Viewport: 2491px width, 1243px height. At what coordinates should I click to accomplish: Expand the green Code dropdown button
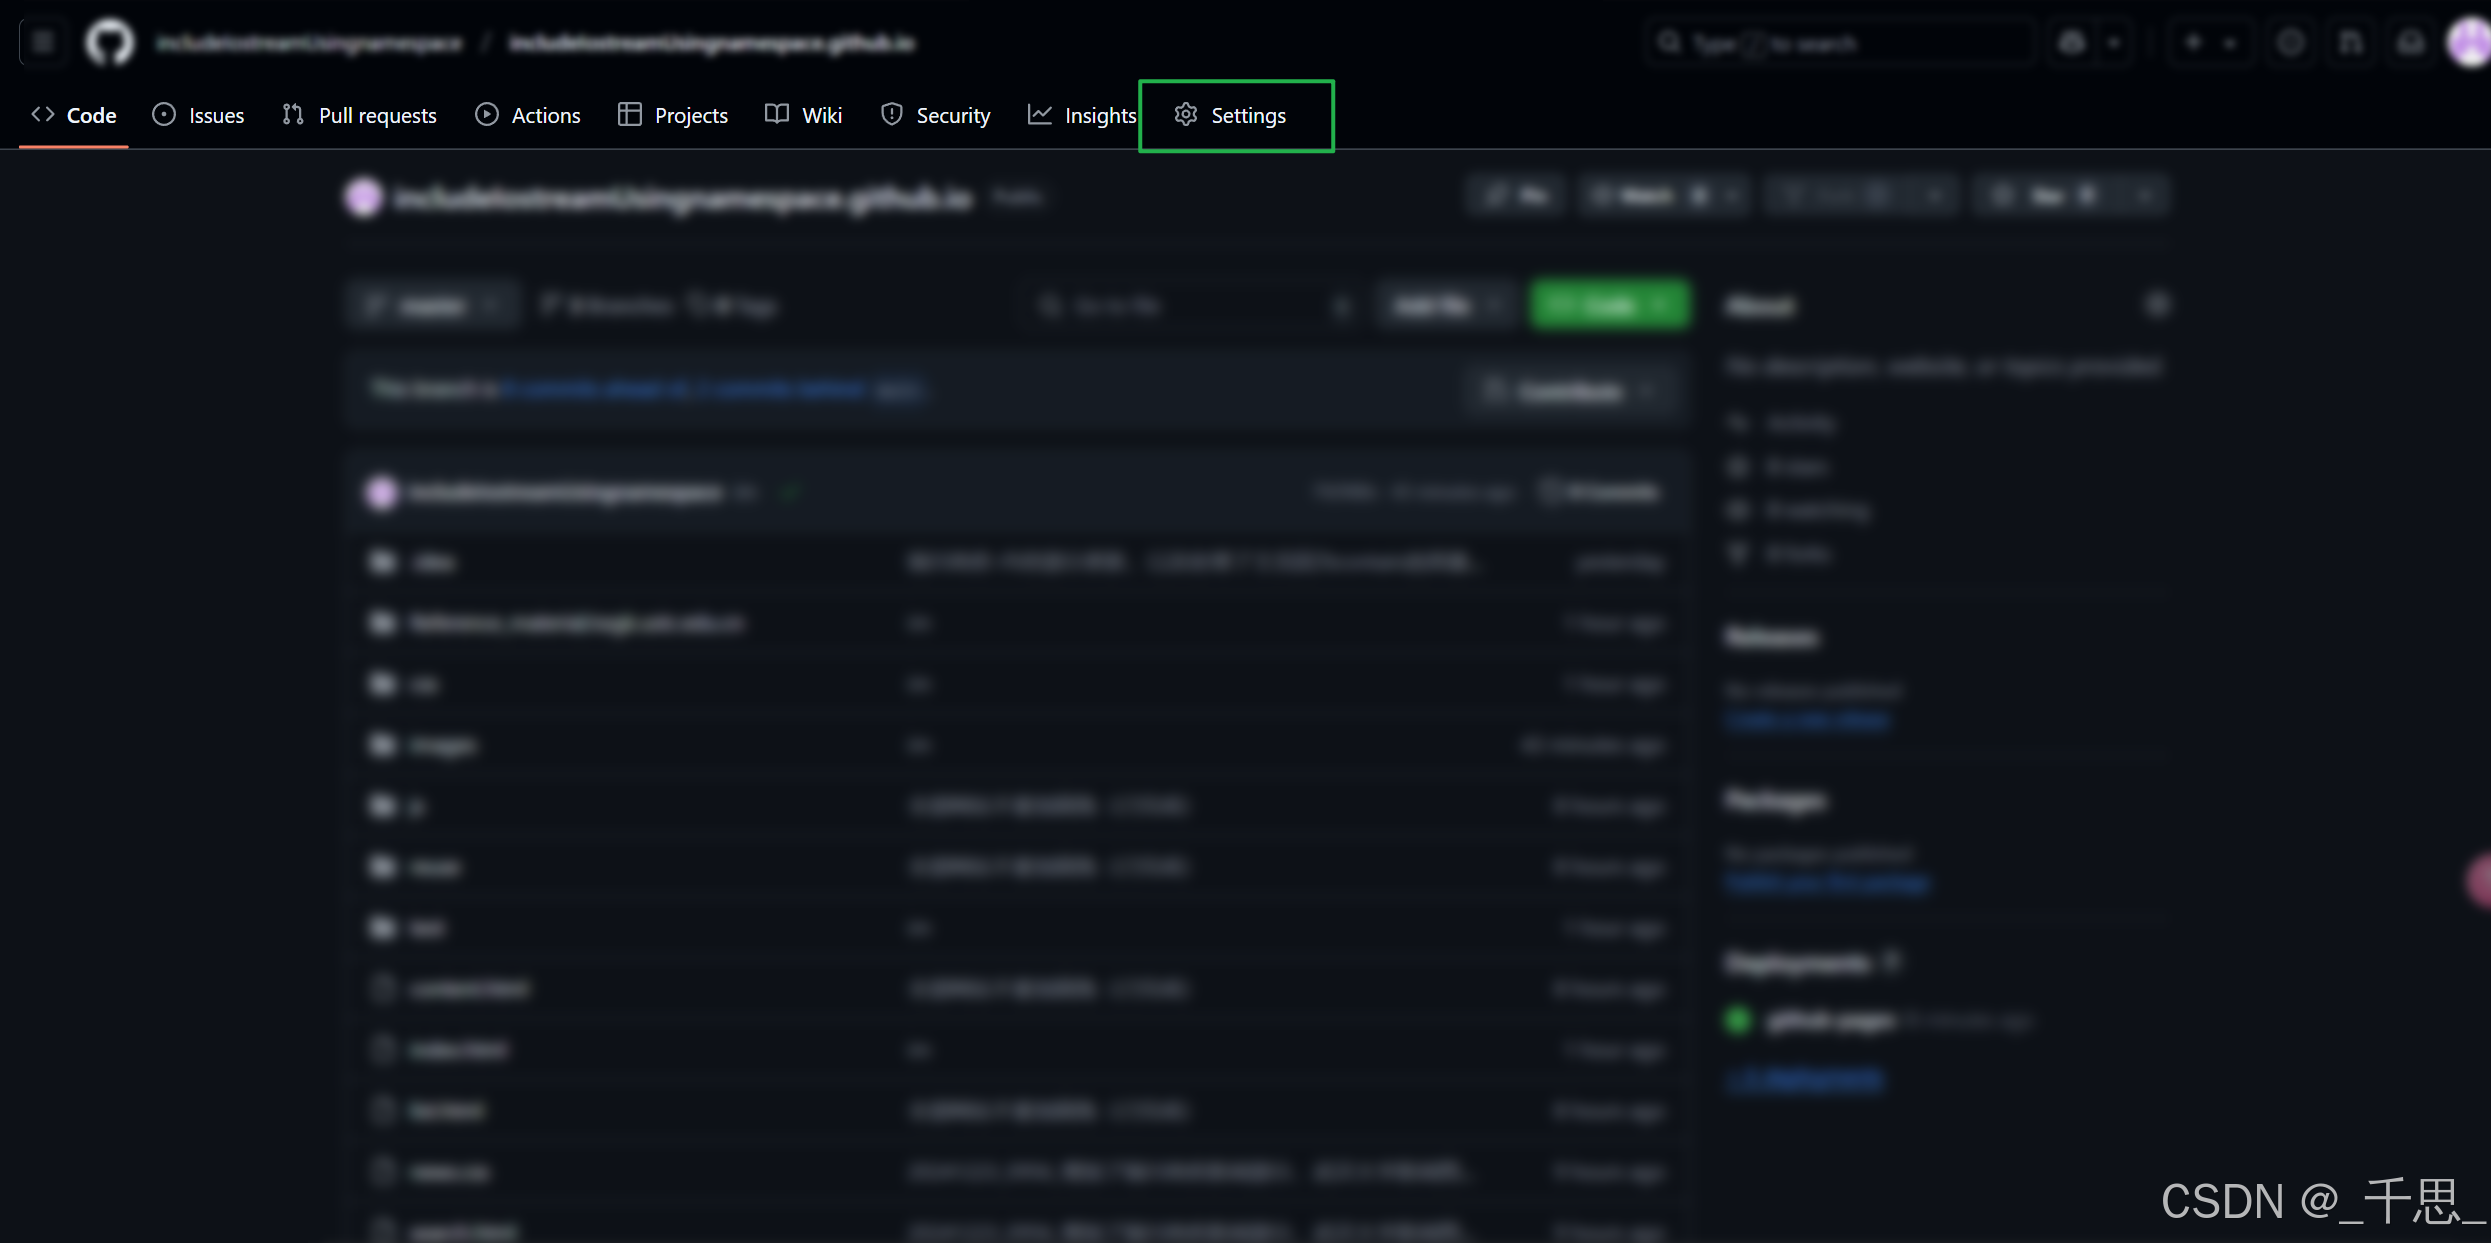(x=1609, y=305)
